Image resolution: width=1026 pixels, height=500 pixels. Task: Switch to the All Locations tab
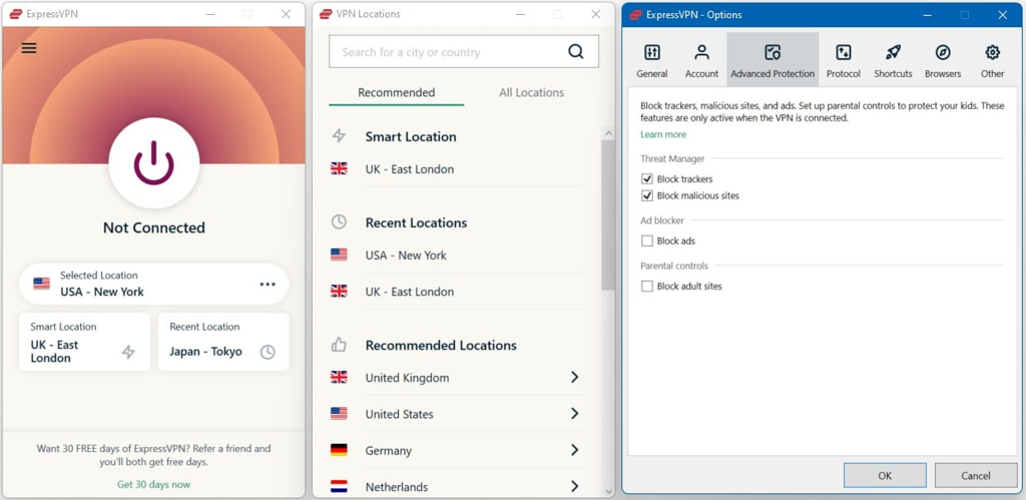(531, 93)
